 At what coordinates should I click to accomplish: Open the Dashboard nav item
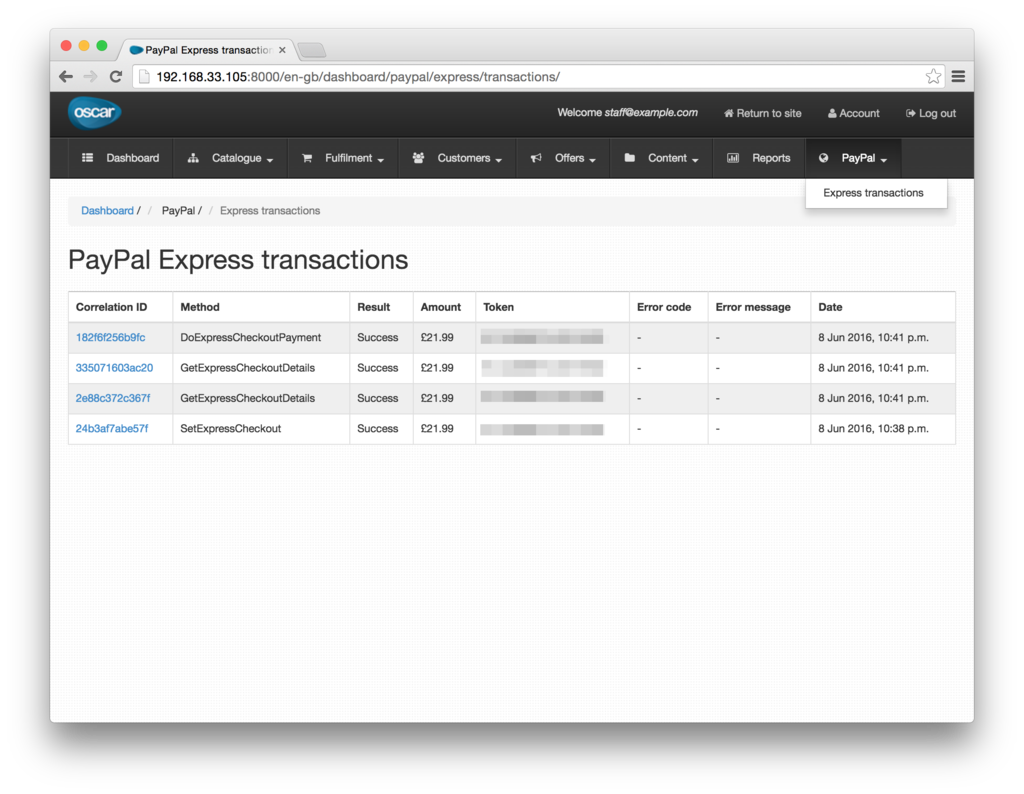[x=121, y=158]
